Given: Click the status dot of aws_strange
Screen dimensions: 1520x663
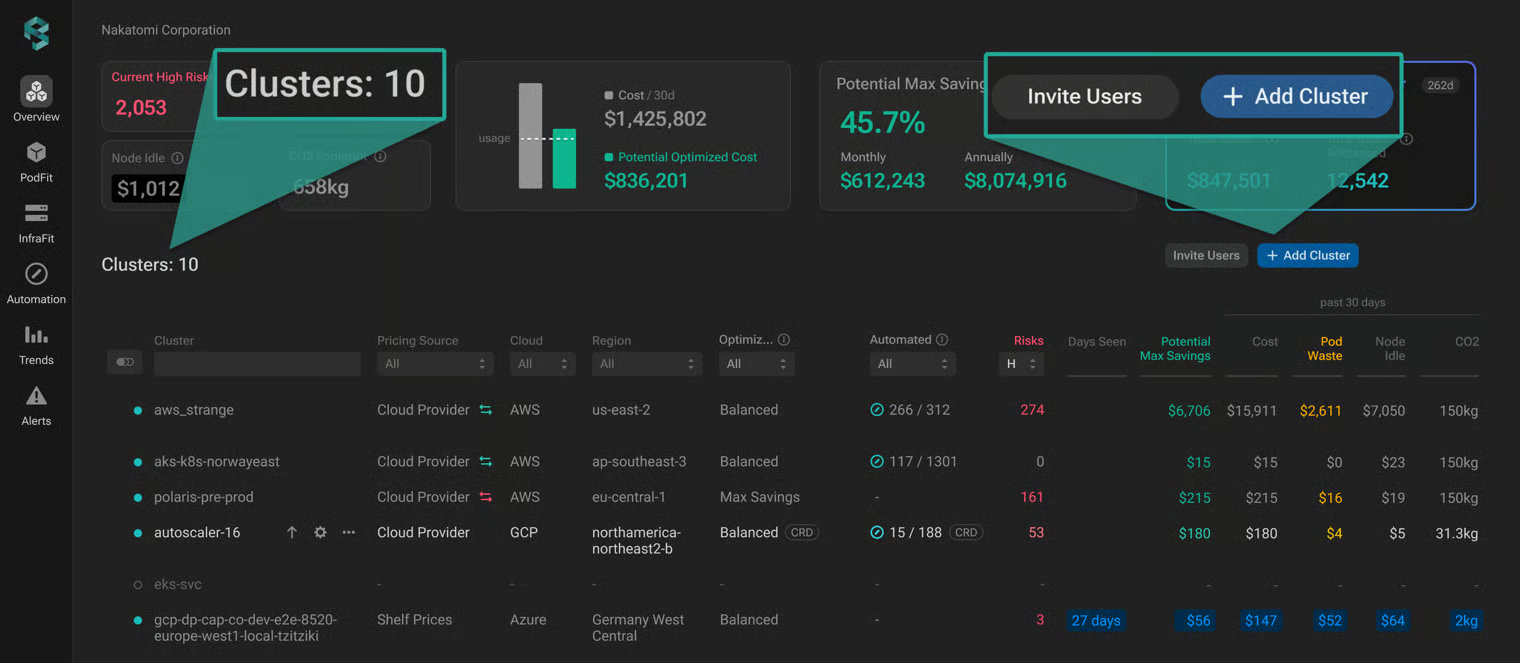Looking at the screenshot, I should point(138,410).
